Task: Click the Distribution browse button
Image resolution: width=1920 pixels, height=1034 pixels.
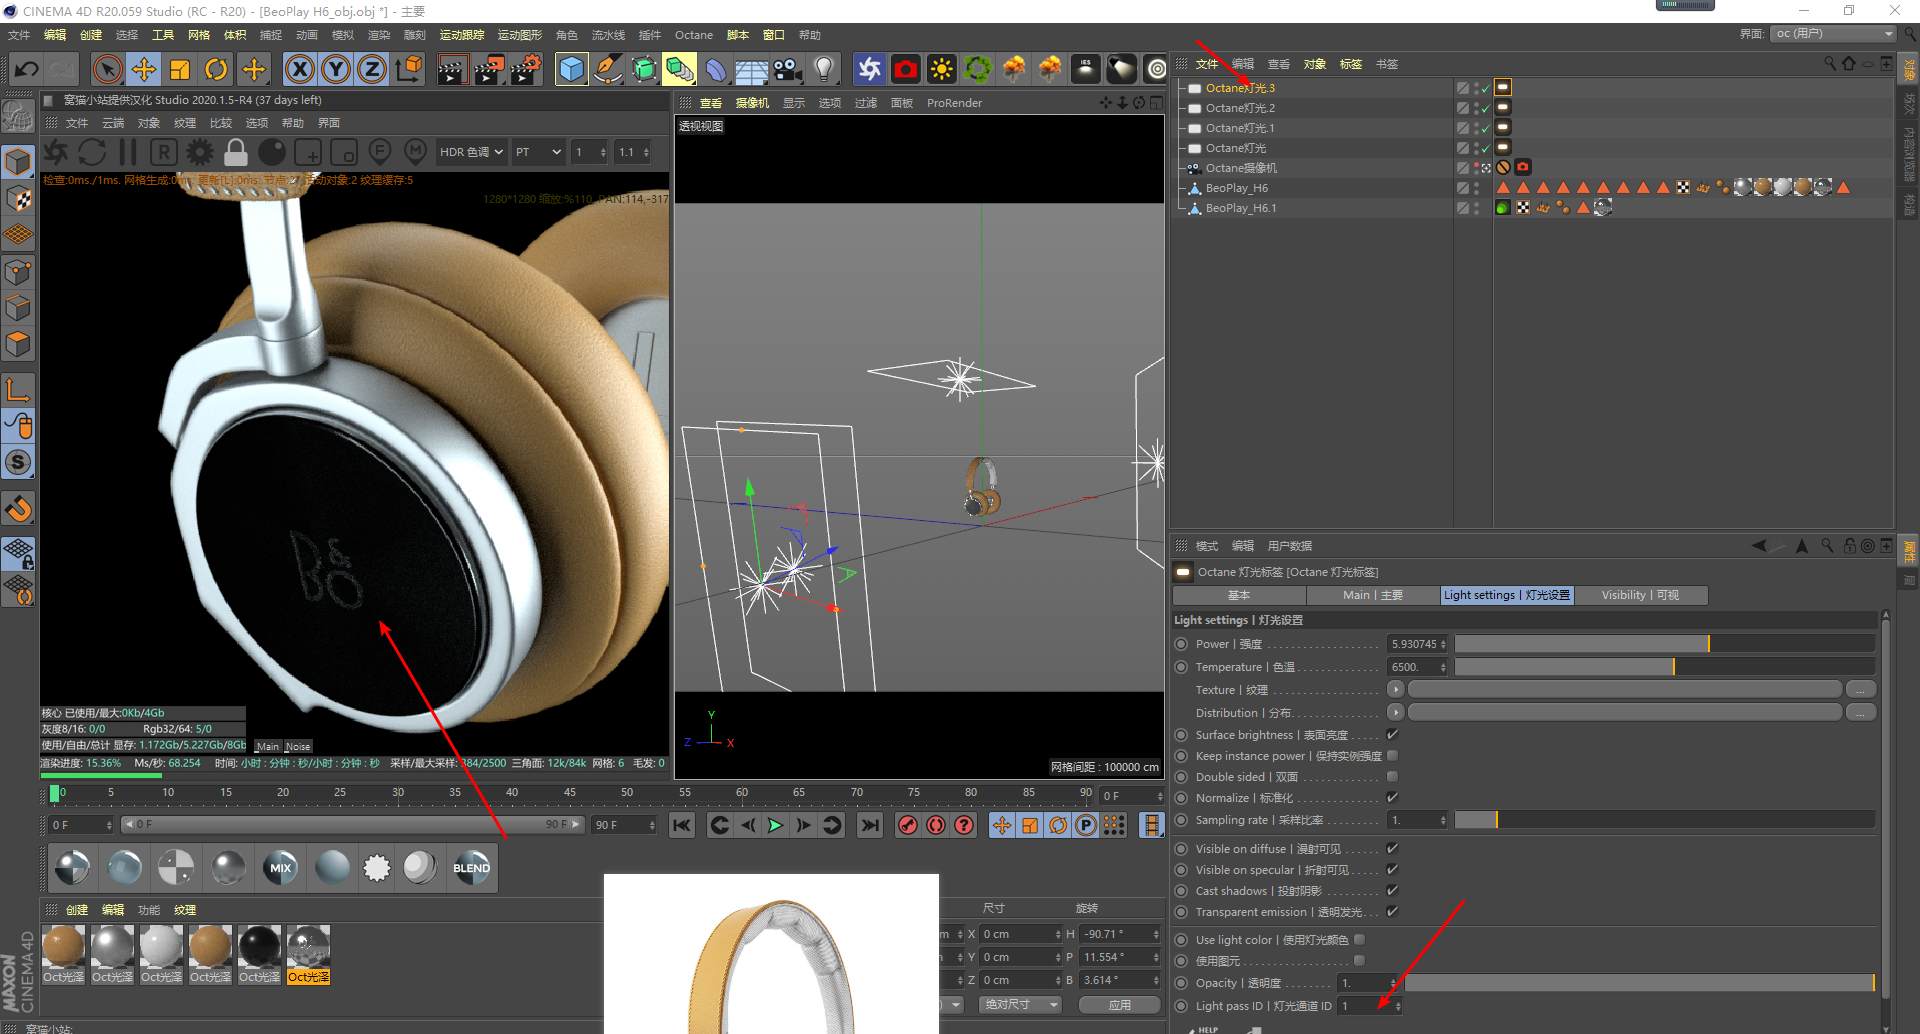Action: [x=1860, y=713]
